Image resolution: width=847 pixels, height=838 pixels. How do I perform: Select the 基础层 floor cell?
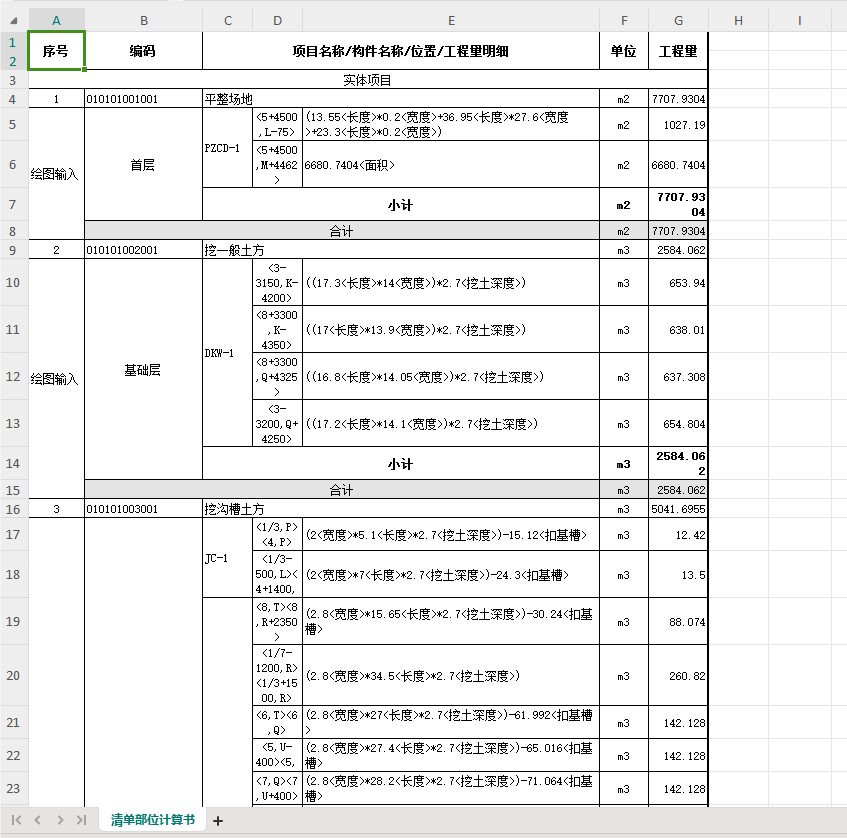click(x=143, y=370)
